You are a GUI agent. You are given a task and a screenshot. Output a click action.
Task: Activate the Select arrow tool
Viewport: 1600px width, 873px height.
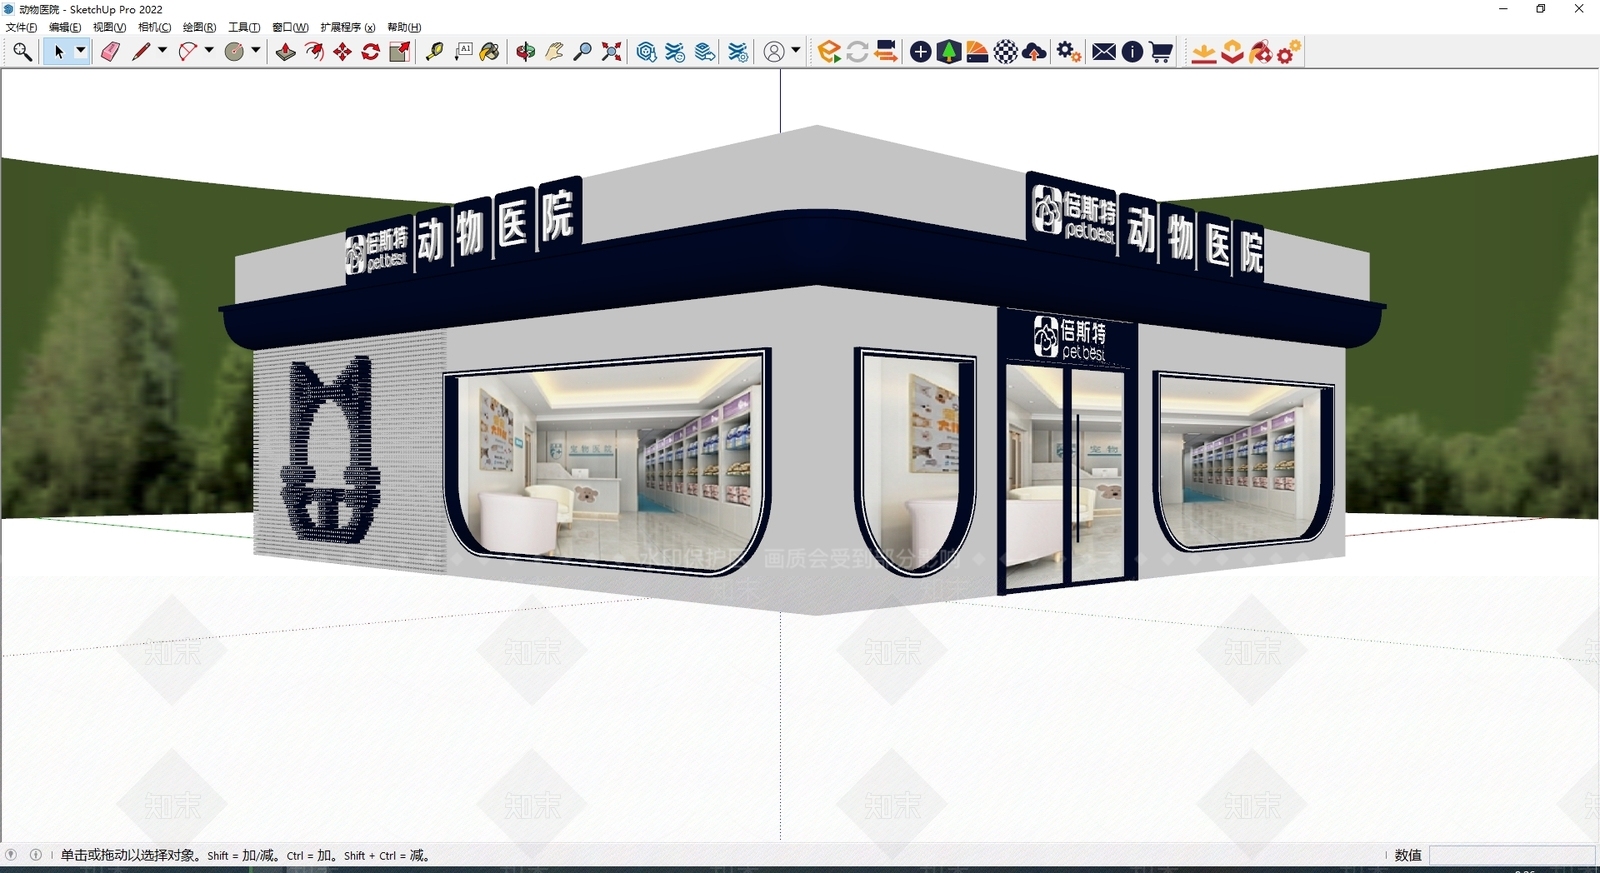[x=59, y=52]
